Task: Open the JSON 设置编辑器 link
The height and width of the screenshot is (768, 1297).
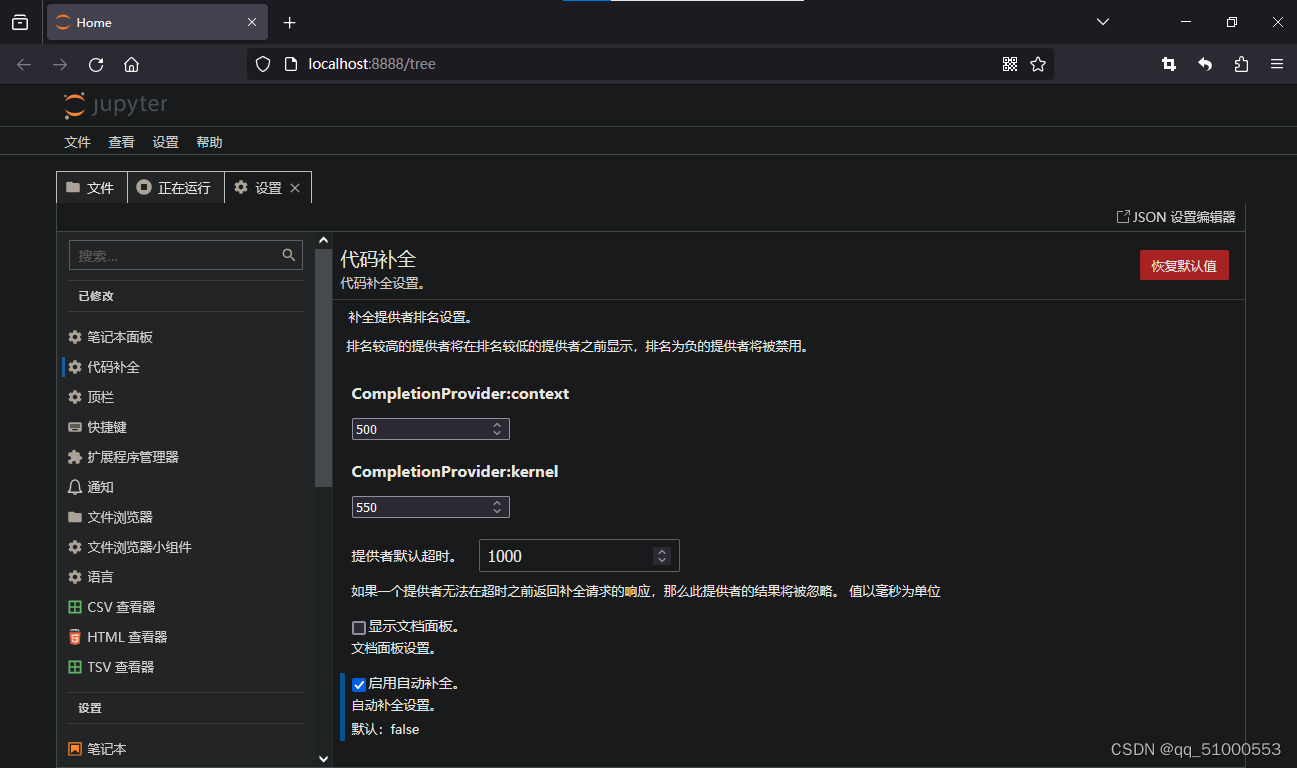Action: 1176,217
